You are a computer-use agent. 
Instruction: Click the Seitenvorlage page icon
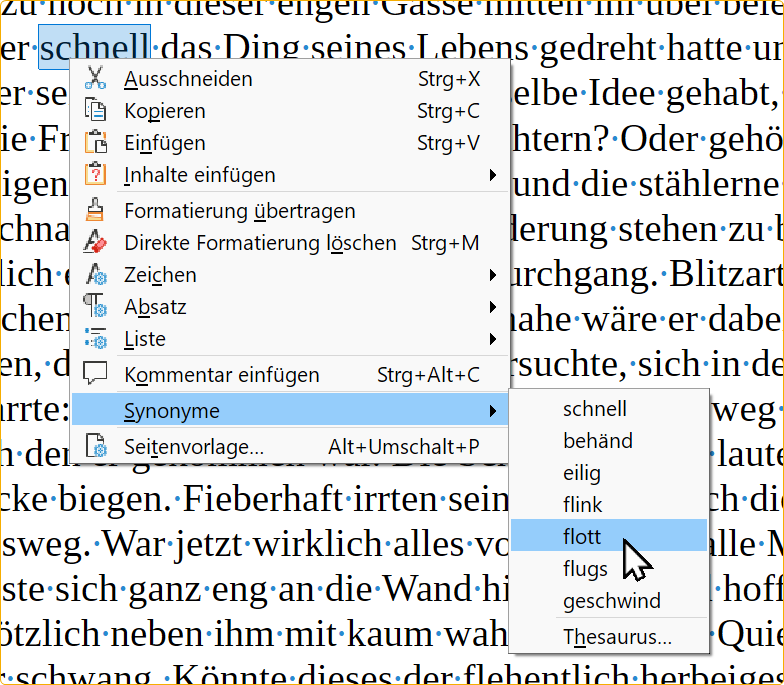point(96,447)
